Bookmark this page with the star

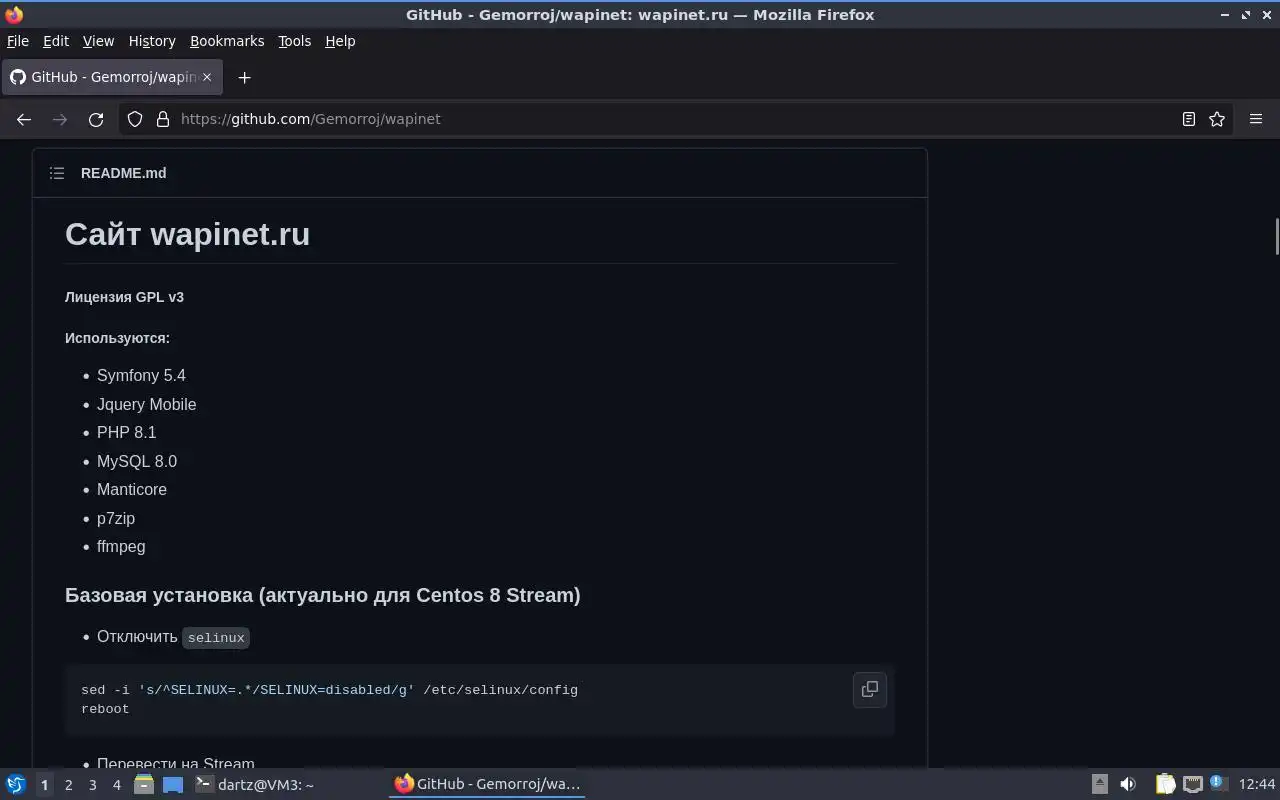[x=1217, y=119]
